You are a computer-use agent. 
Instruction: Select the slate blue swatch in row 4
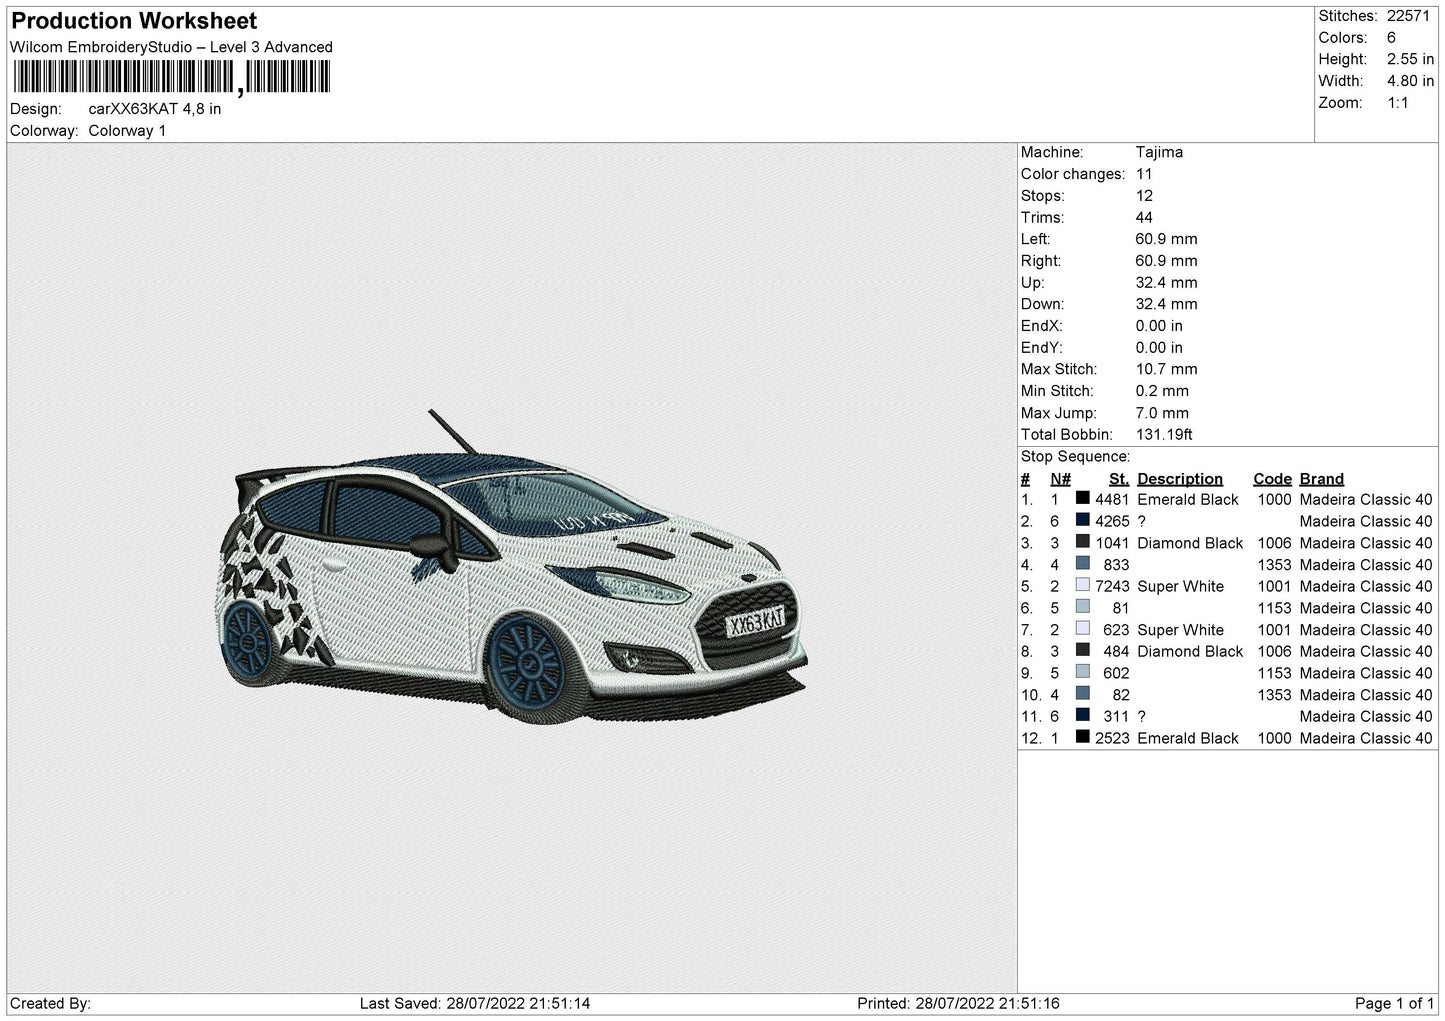(1082, 563)
